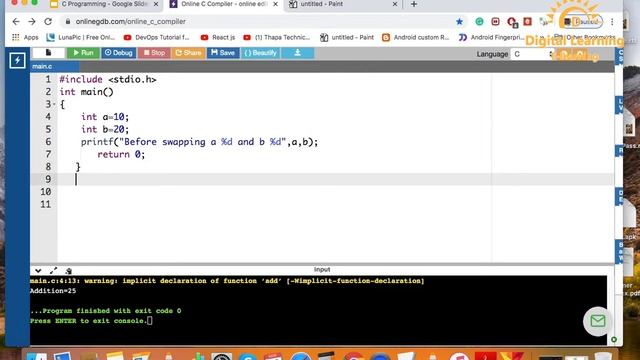Open the Language selection dropdown

pyautogui.click(x=532, y=54)
